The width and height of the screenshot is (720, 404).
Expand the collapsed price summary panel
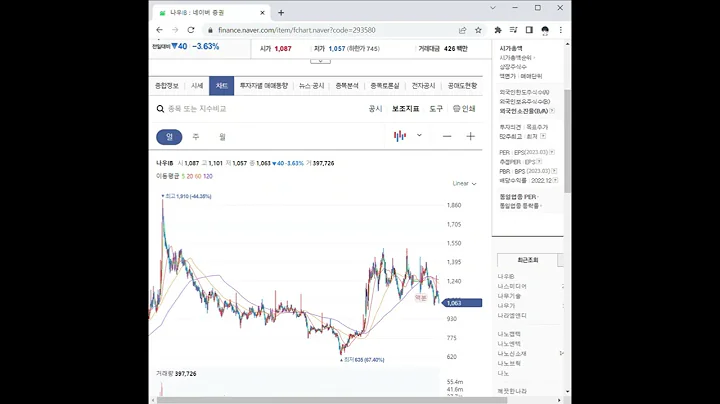tap(321, 61)
